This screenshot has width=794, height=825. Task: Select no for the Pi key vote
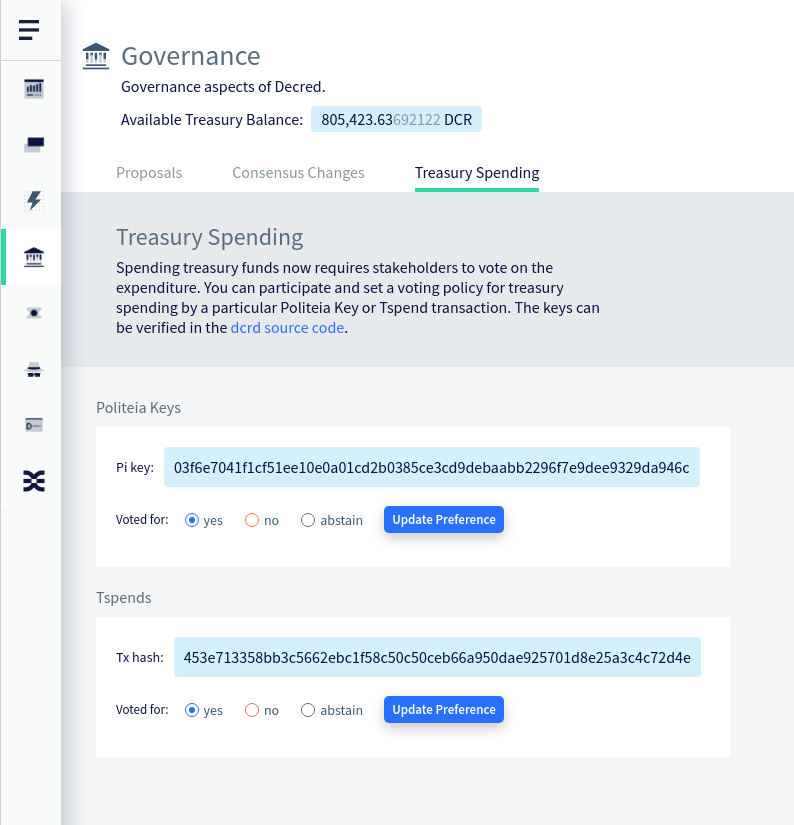point(252,520)
